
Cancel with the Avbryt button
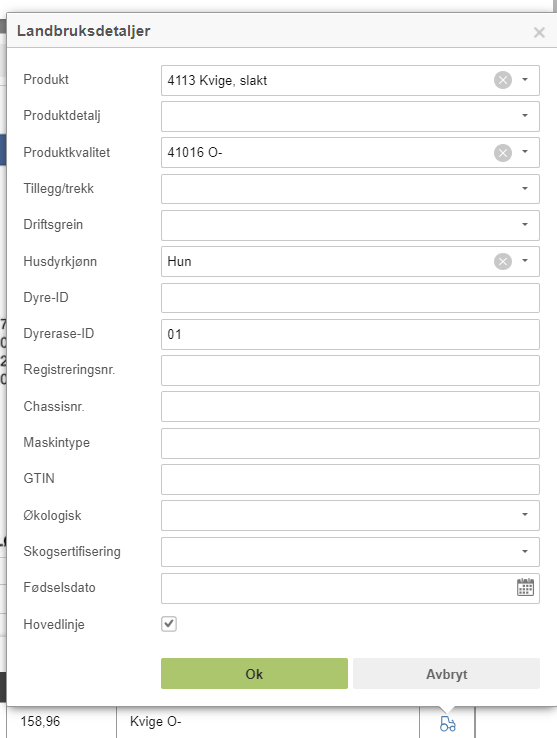click(x=446, y=674)
